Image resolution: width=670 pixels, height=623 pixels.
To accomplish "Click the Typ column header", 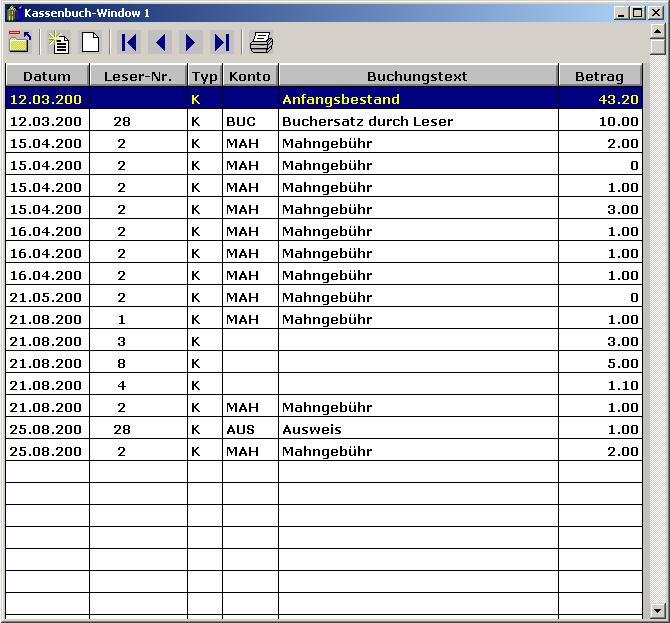I will [x=205, y=76].
